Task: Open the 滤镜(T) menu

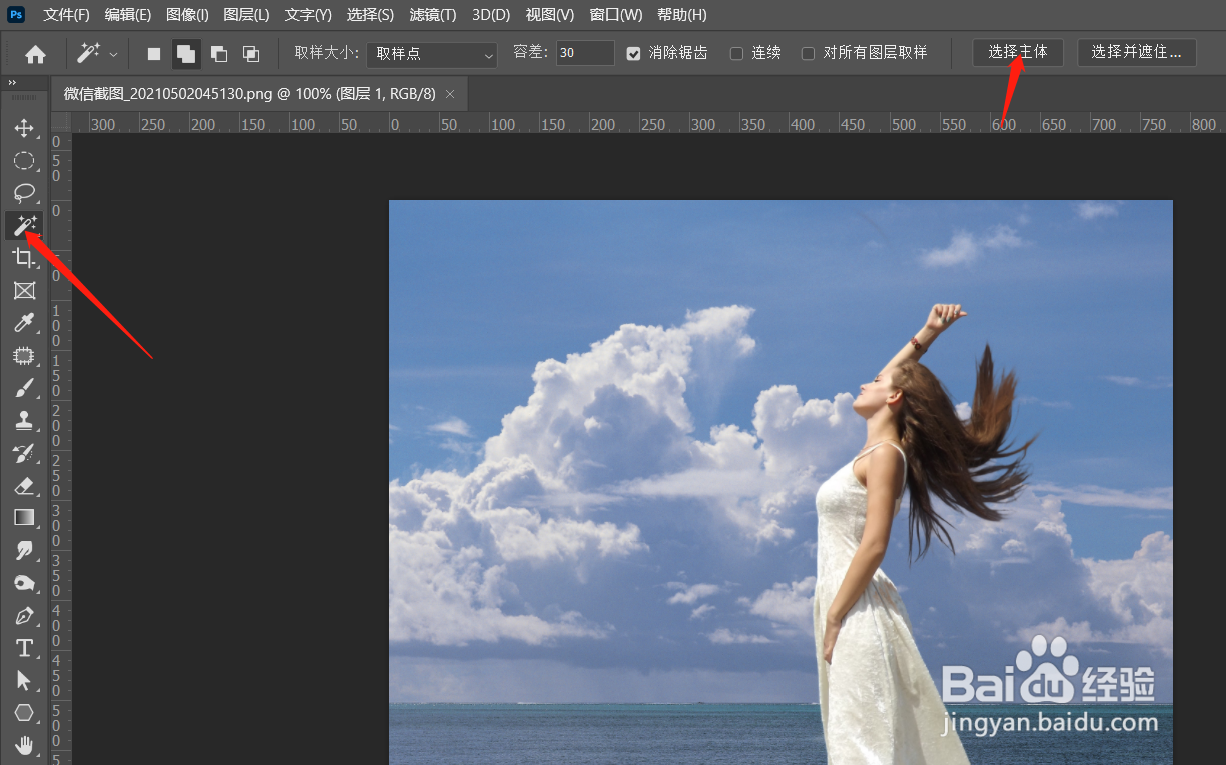Action: point(433,15)
